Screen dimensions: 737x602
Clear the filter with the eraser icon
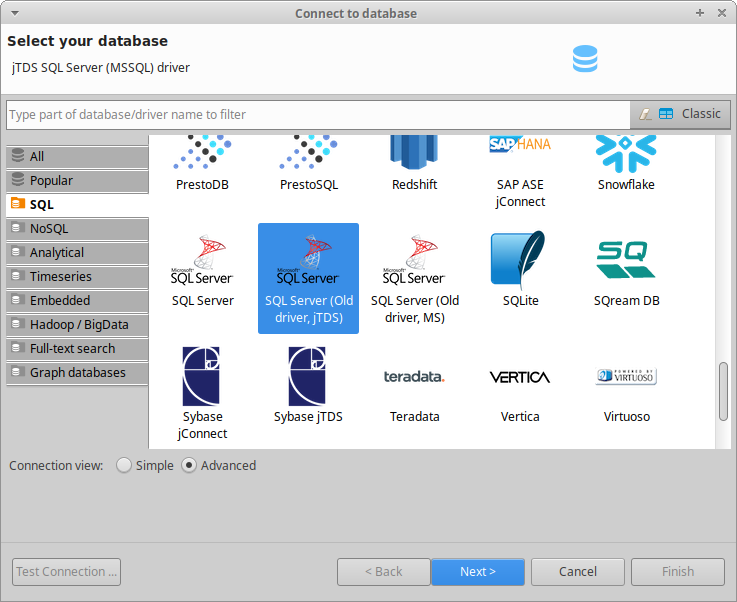coord(645,114)
